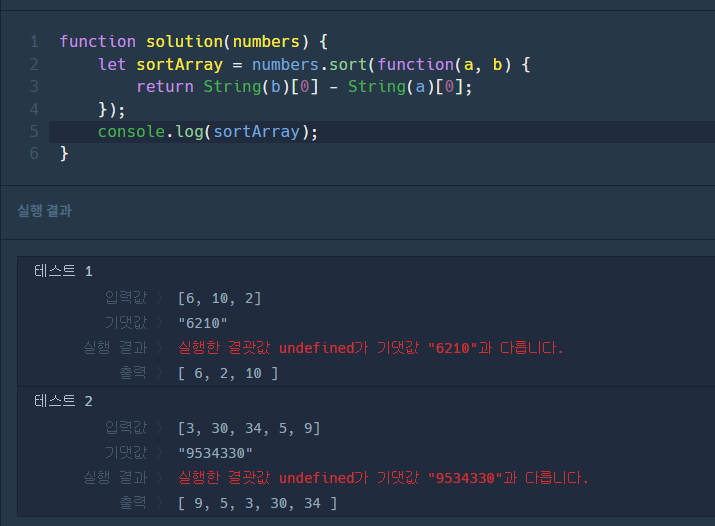
Task: Click the line number 6 in the gutter
Action: [34, 154]
